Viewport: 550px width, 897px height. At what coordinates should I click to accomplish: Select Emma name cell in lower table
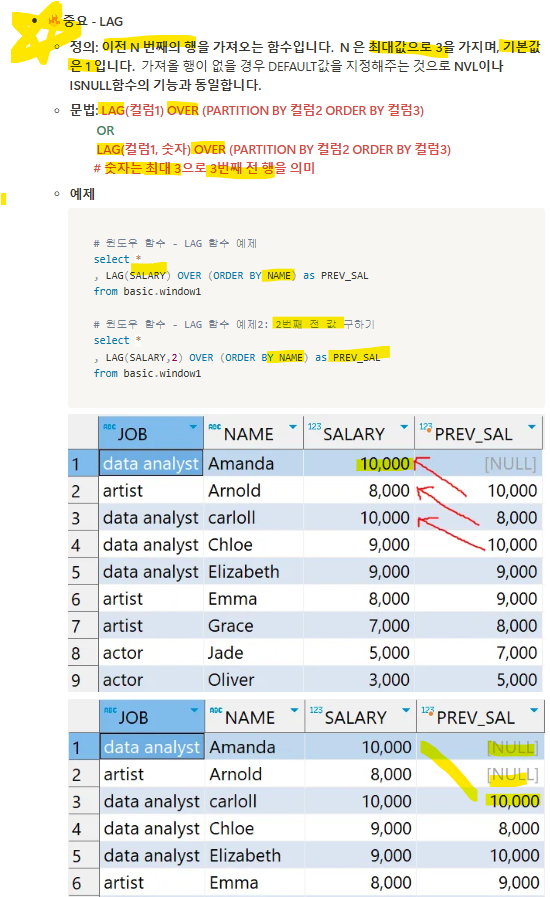(x=254, y=883)
